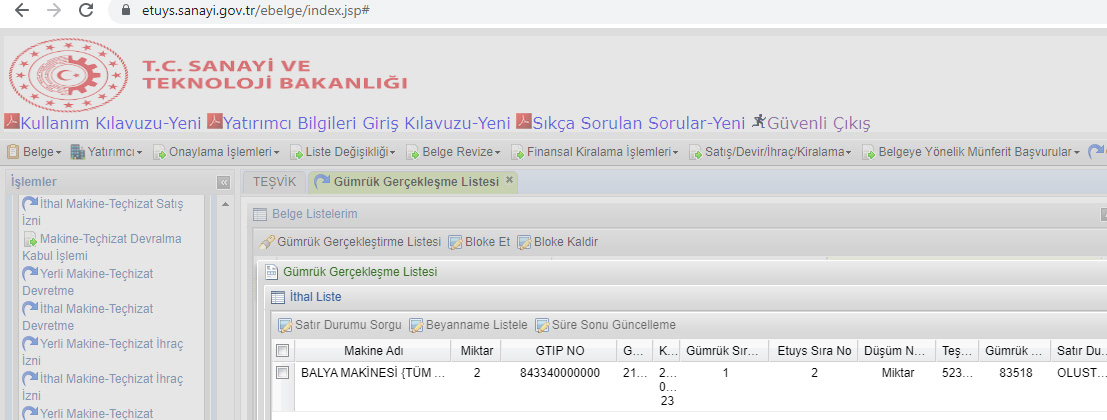The width and height of the screenshot is (1107, 420).
Task: Click Satır Durumu Sorgu button
Action: point(340,325)
